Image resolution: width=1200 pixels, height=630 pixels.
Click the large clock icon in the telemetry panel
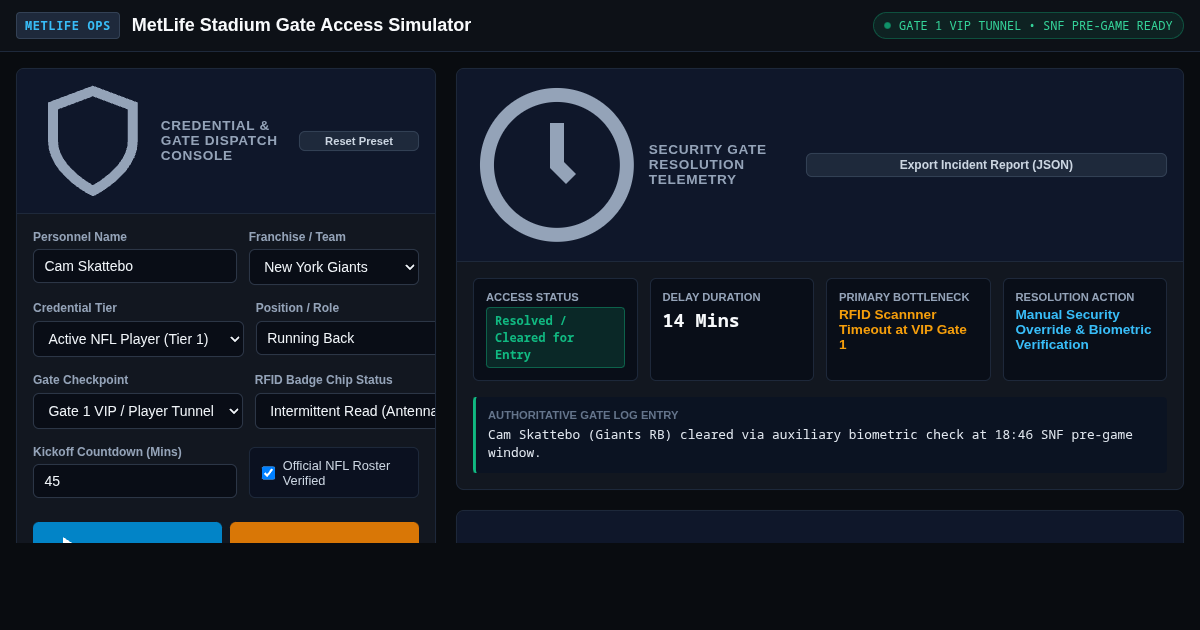point(557,165)
